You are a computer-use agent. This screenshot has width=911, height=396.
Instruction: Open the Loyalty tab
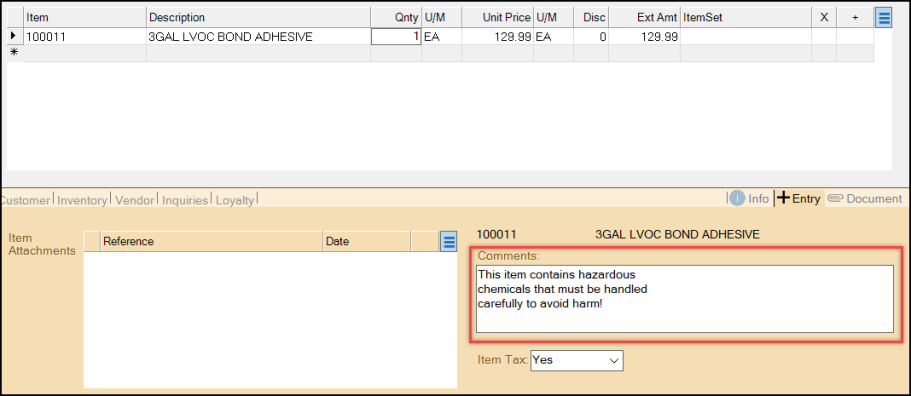235,200
